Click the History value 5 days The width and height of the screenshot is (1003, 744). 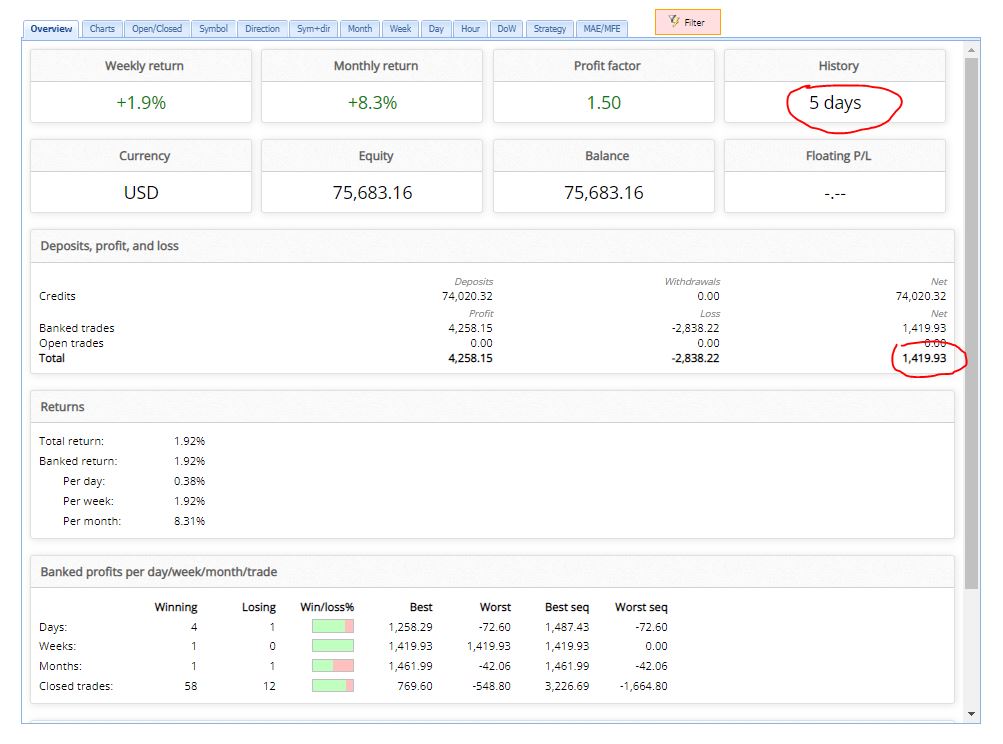tap(835, 102)
